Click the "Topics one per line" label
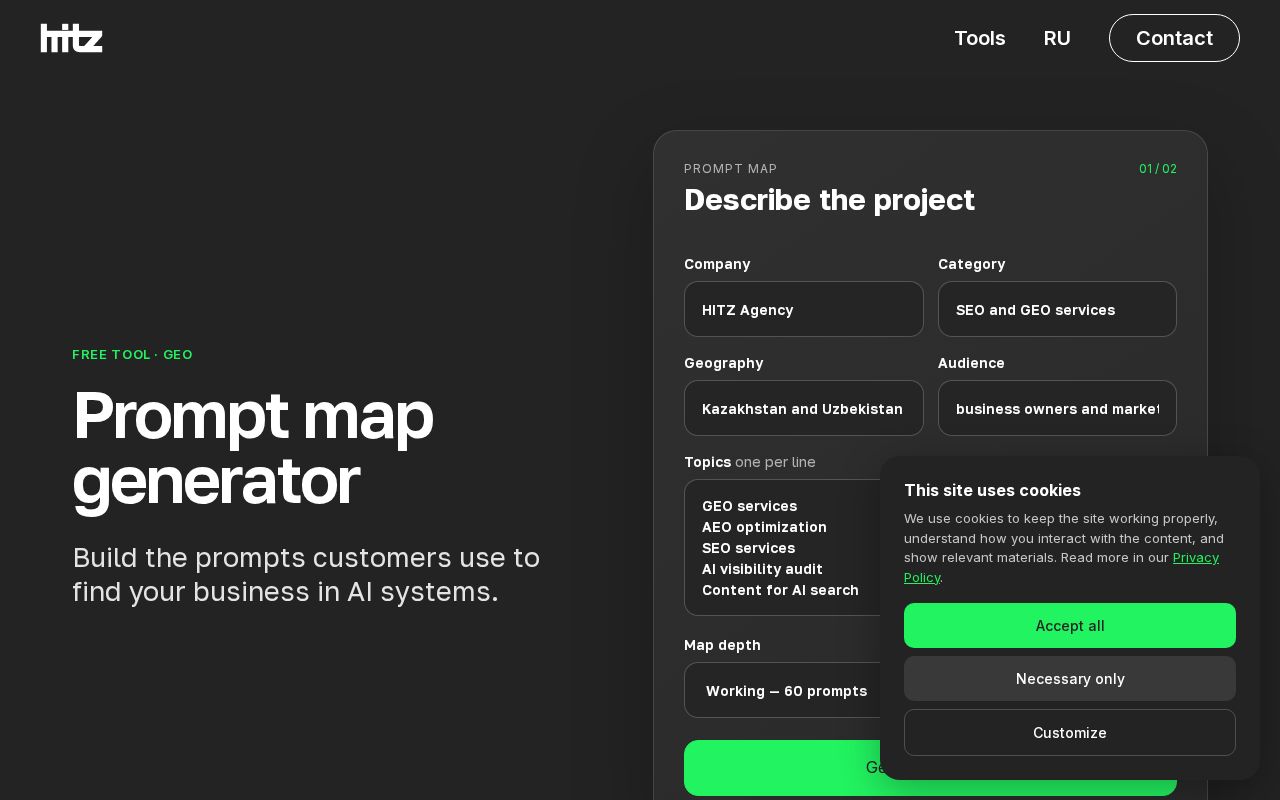This screenshot has height=800, width=1280. point(750,462)
